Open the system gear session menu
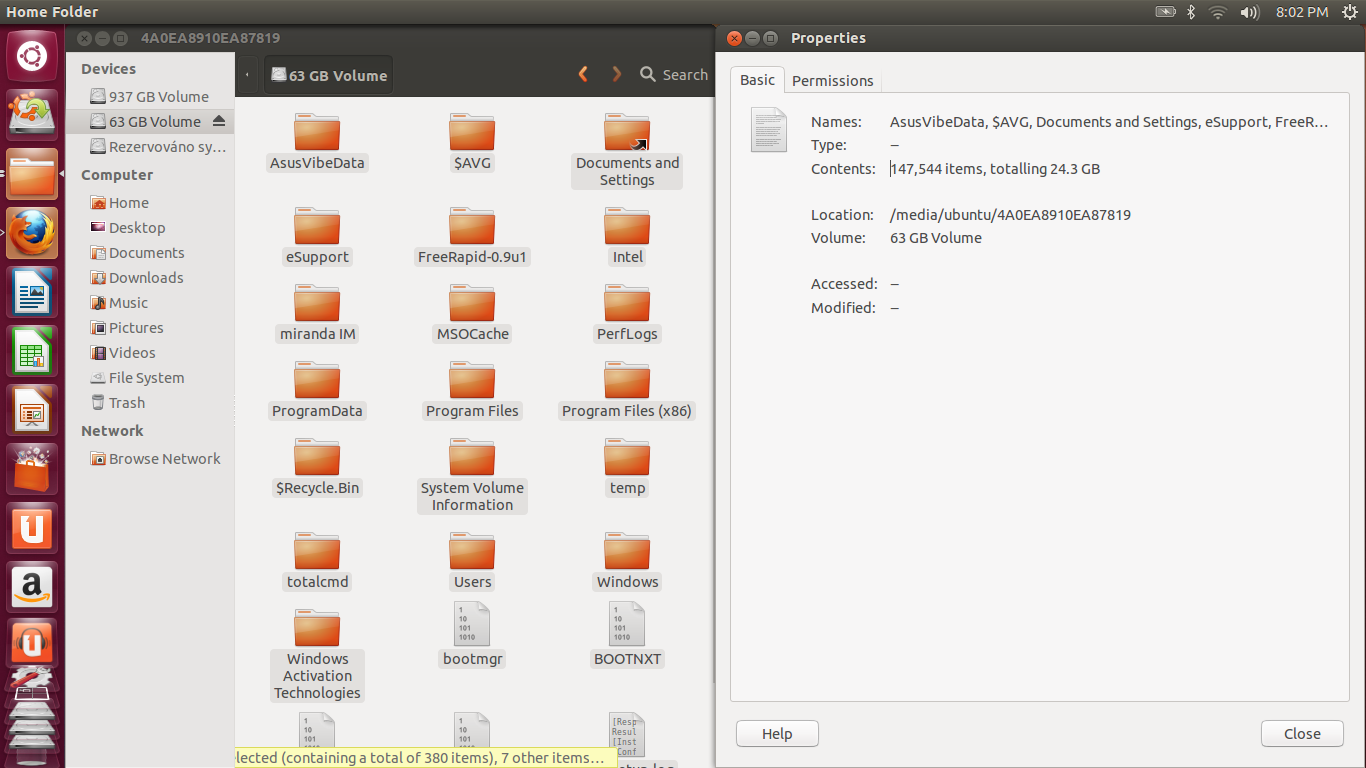This screenshot has height=768, width=1366. click(x=1350, y=12)
